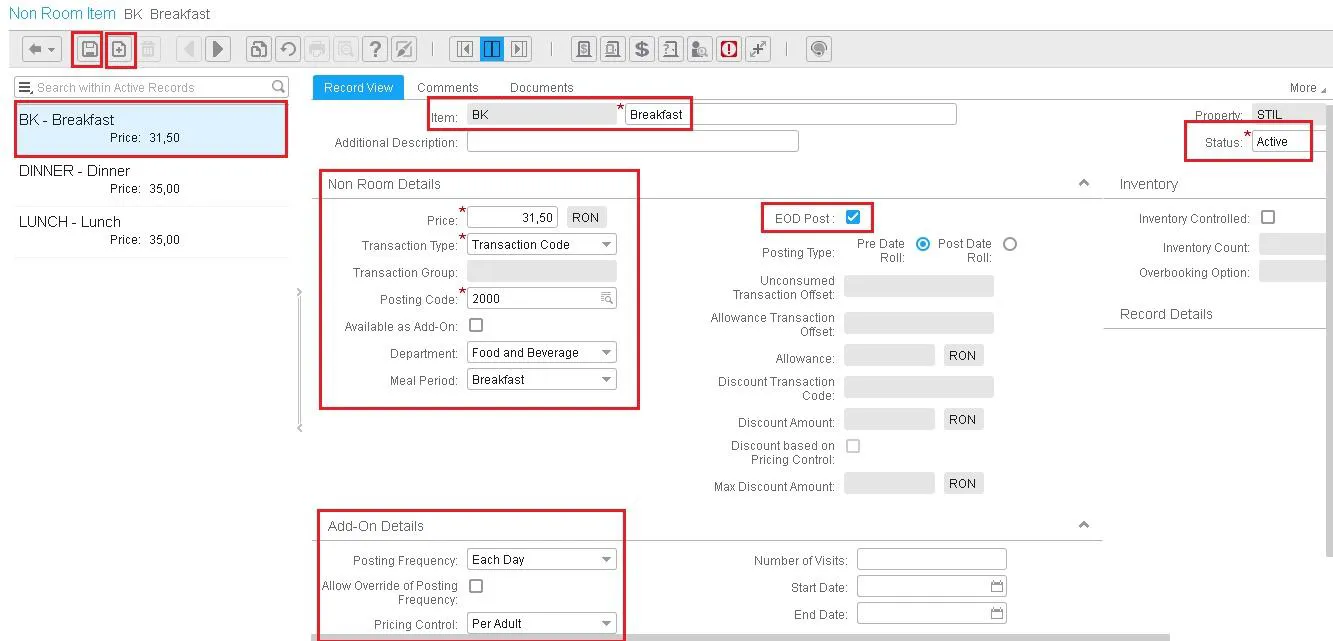1333x641 pixels.
Task: Open the Pricing Control dropdown
Action: point(542,623)
